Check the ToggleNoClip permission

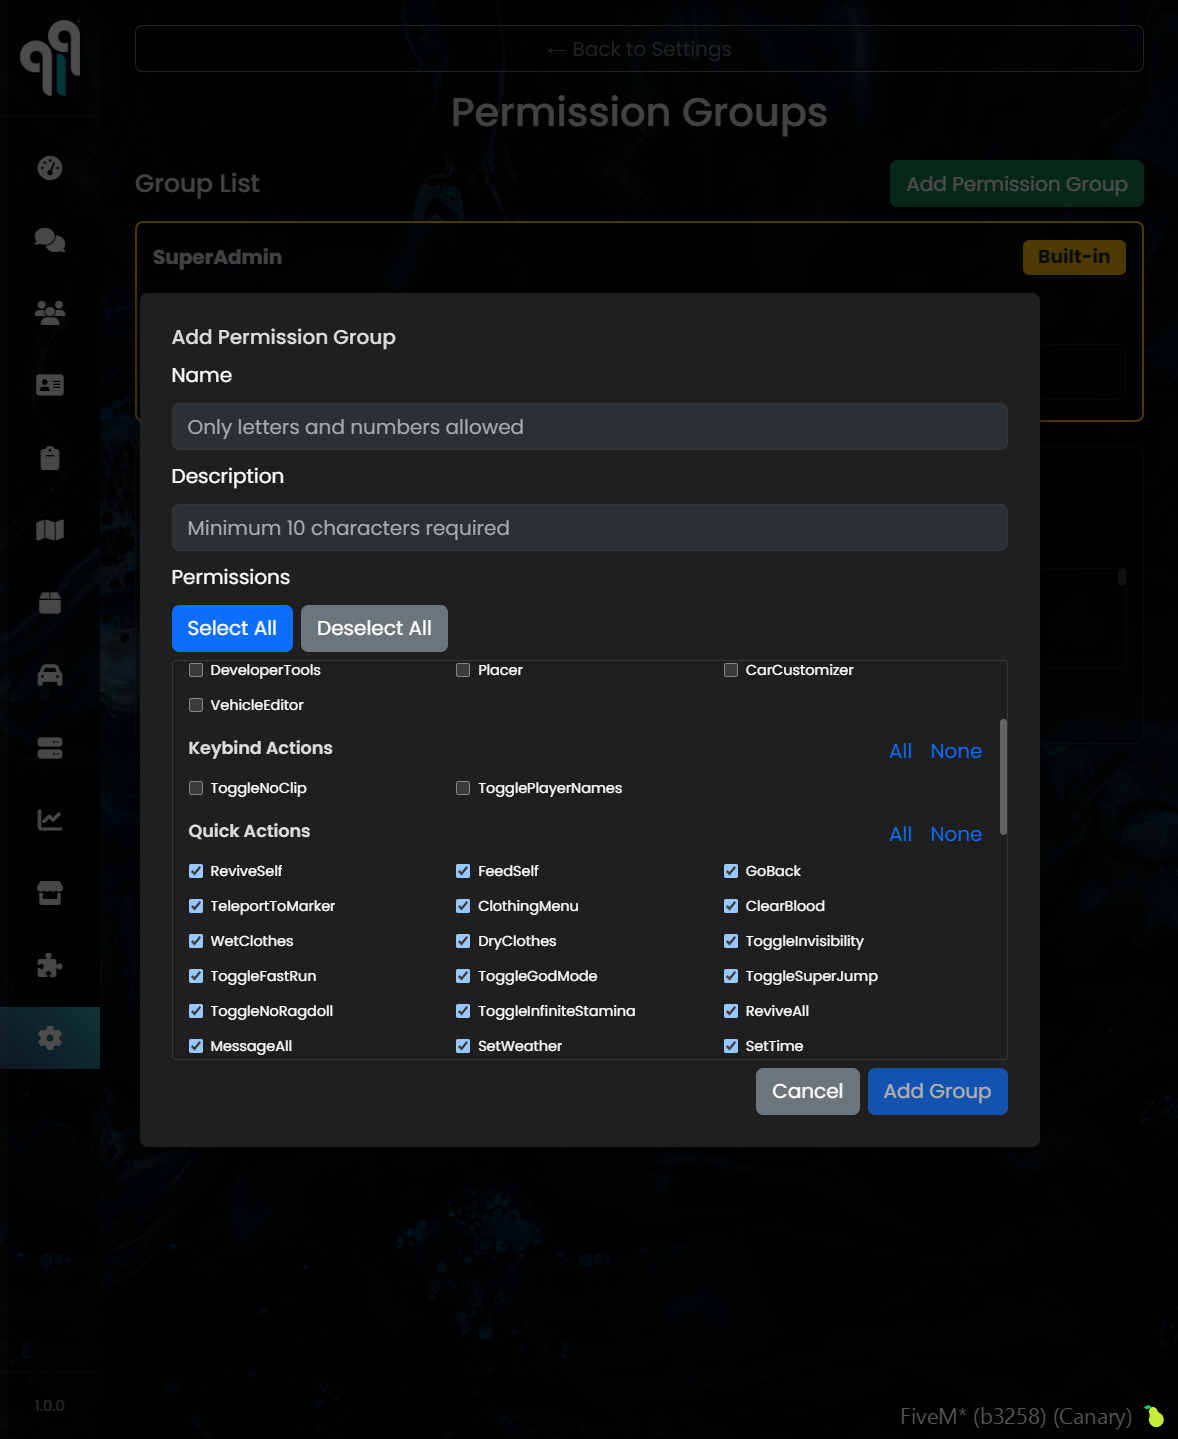coord(196,788)
